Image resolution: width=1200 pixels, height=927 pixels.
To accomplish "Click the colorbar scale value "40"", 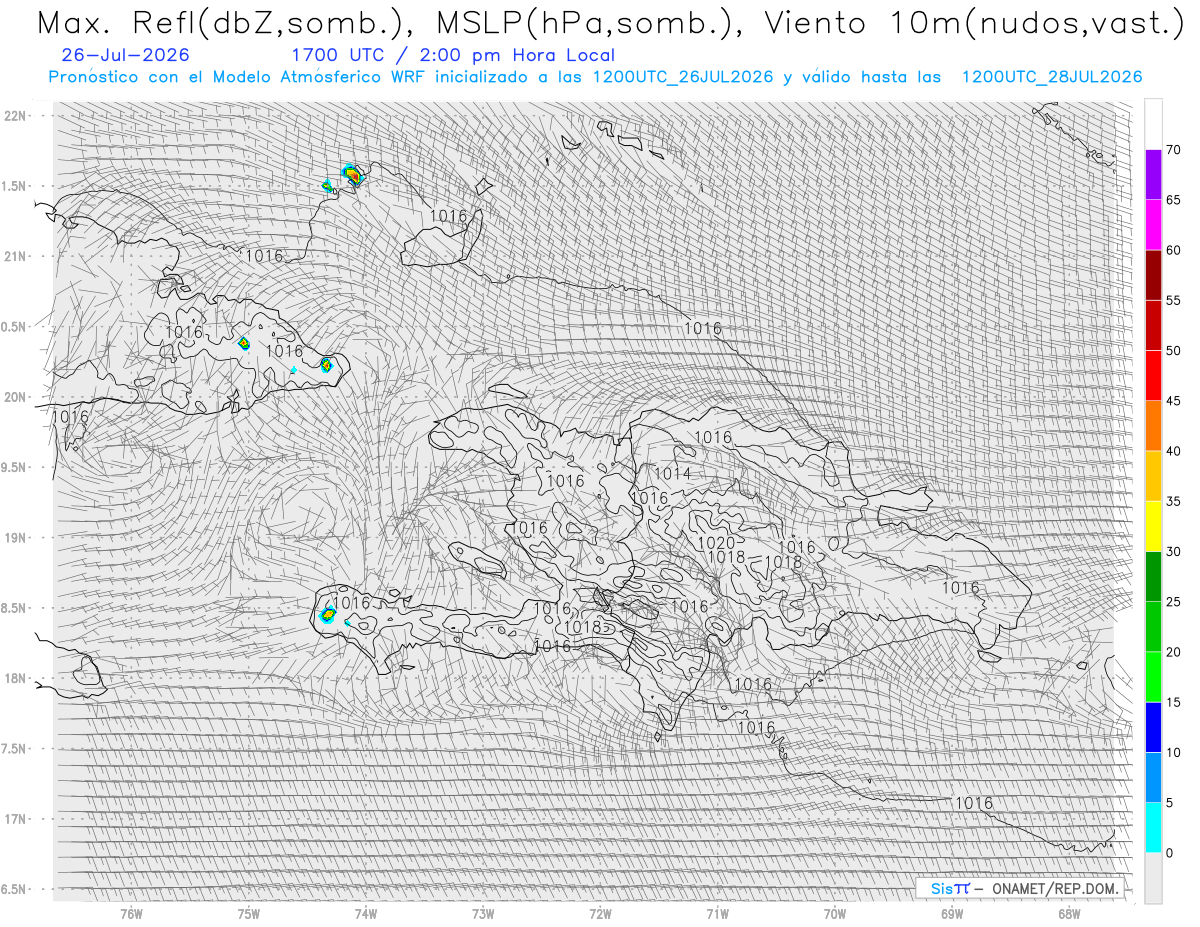I will 1174,451.
